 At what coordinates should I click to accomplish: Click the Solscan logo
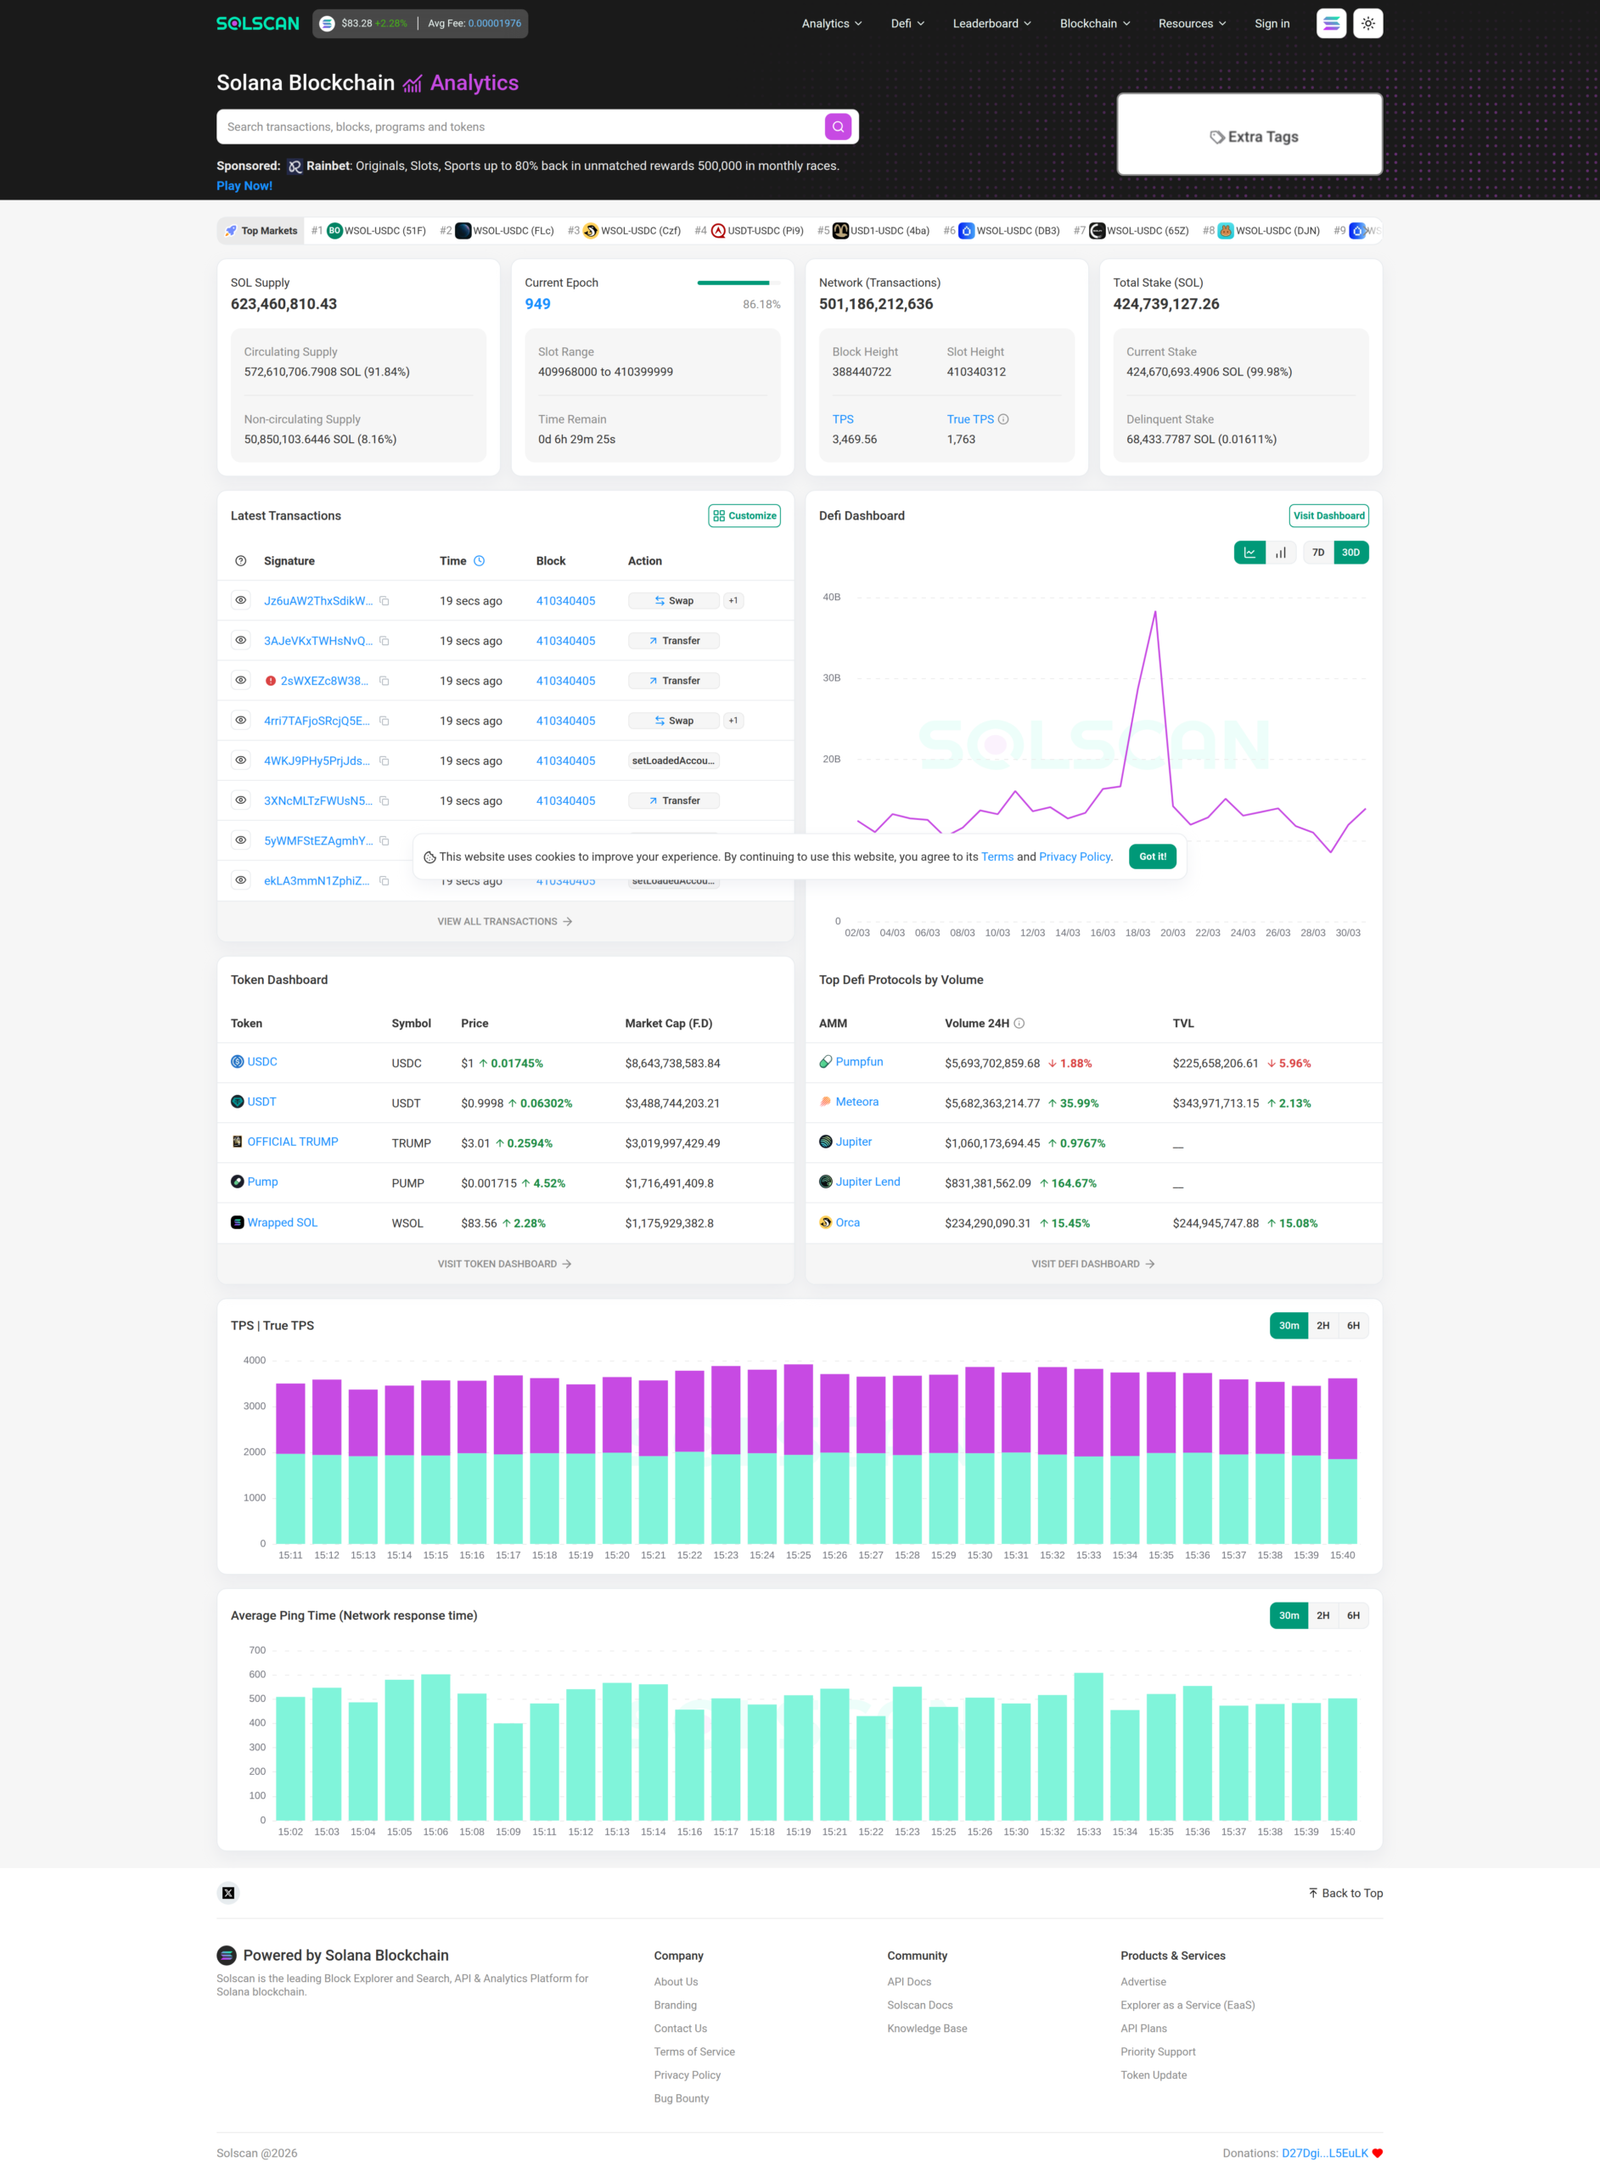(x=257, y=23)
